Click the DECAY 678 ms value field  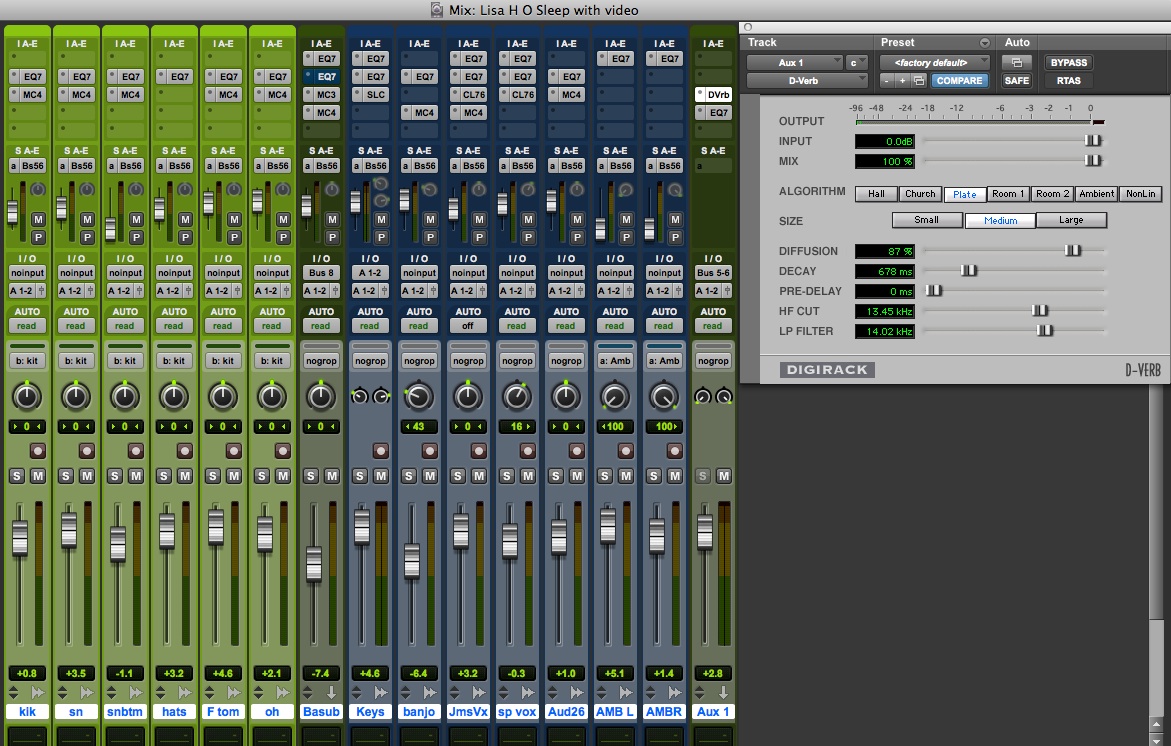pos(885,271)
